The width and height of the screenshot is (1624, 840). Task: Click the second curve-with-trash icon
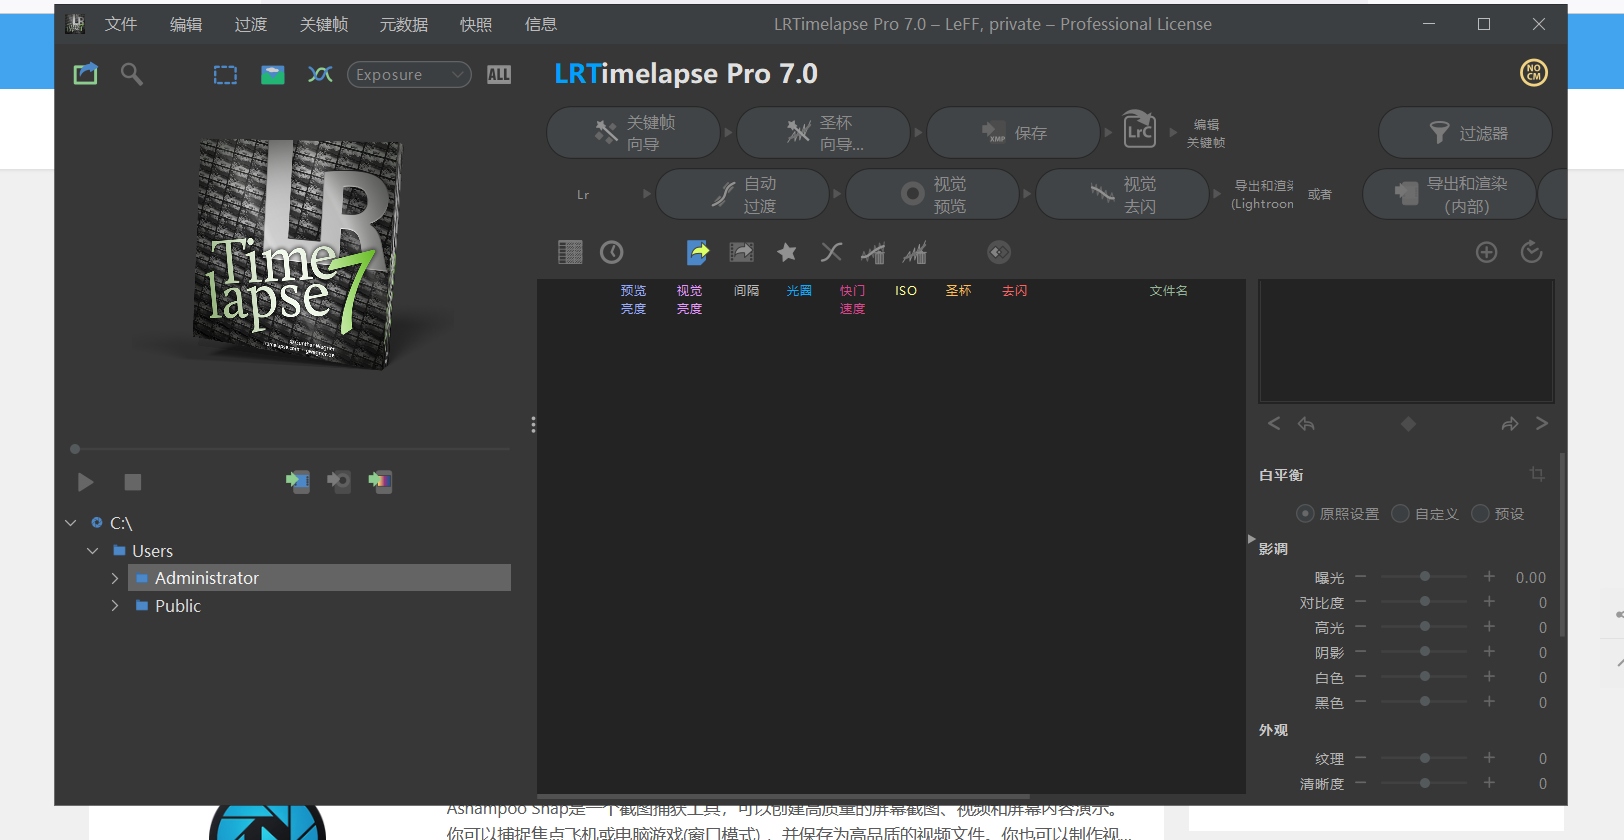(915, 252)
